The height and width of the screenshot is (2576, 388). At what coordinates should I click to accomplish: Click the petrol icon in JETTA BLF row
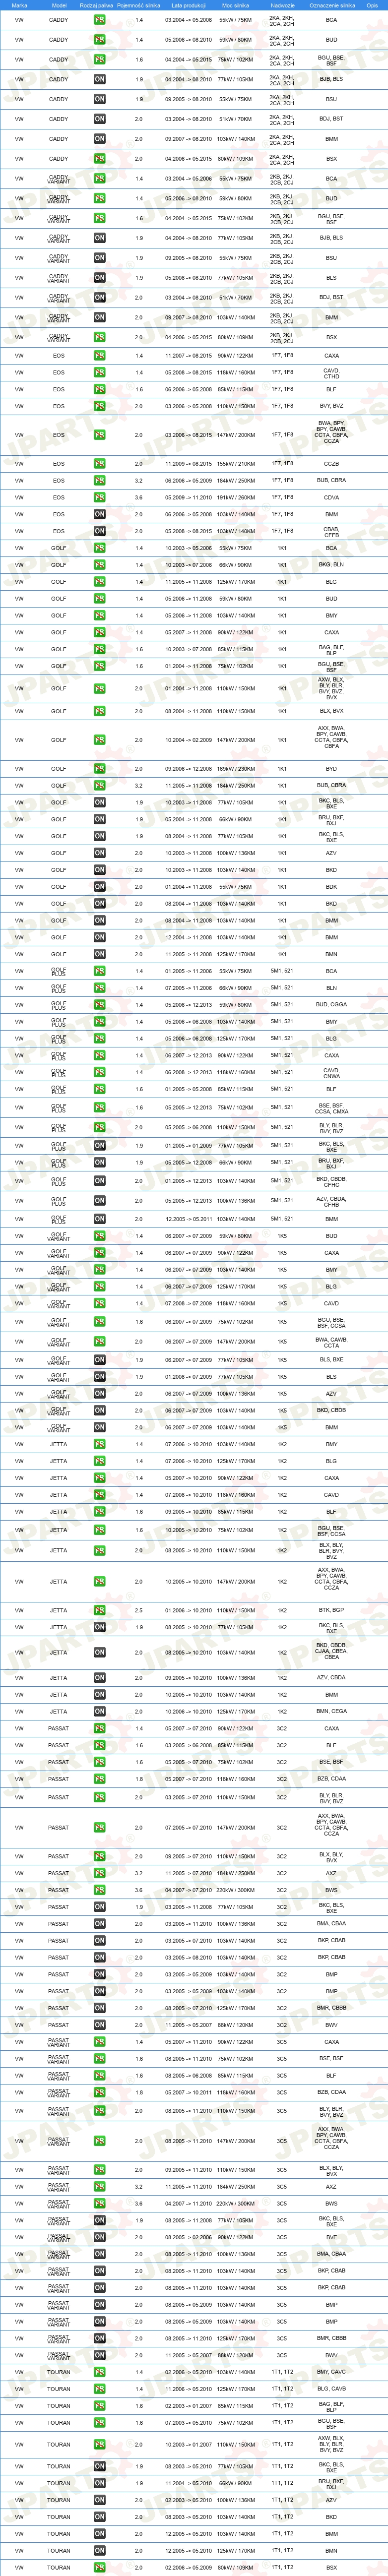pos(99,1512)
